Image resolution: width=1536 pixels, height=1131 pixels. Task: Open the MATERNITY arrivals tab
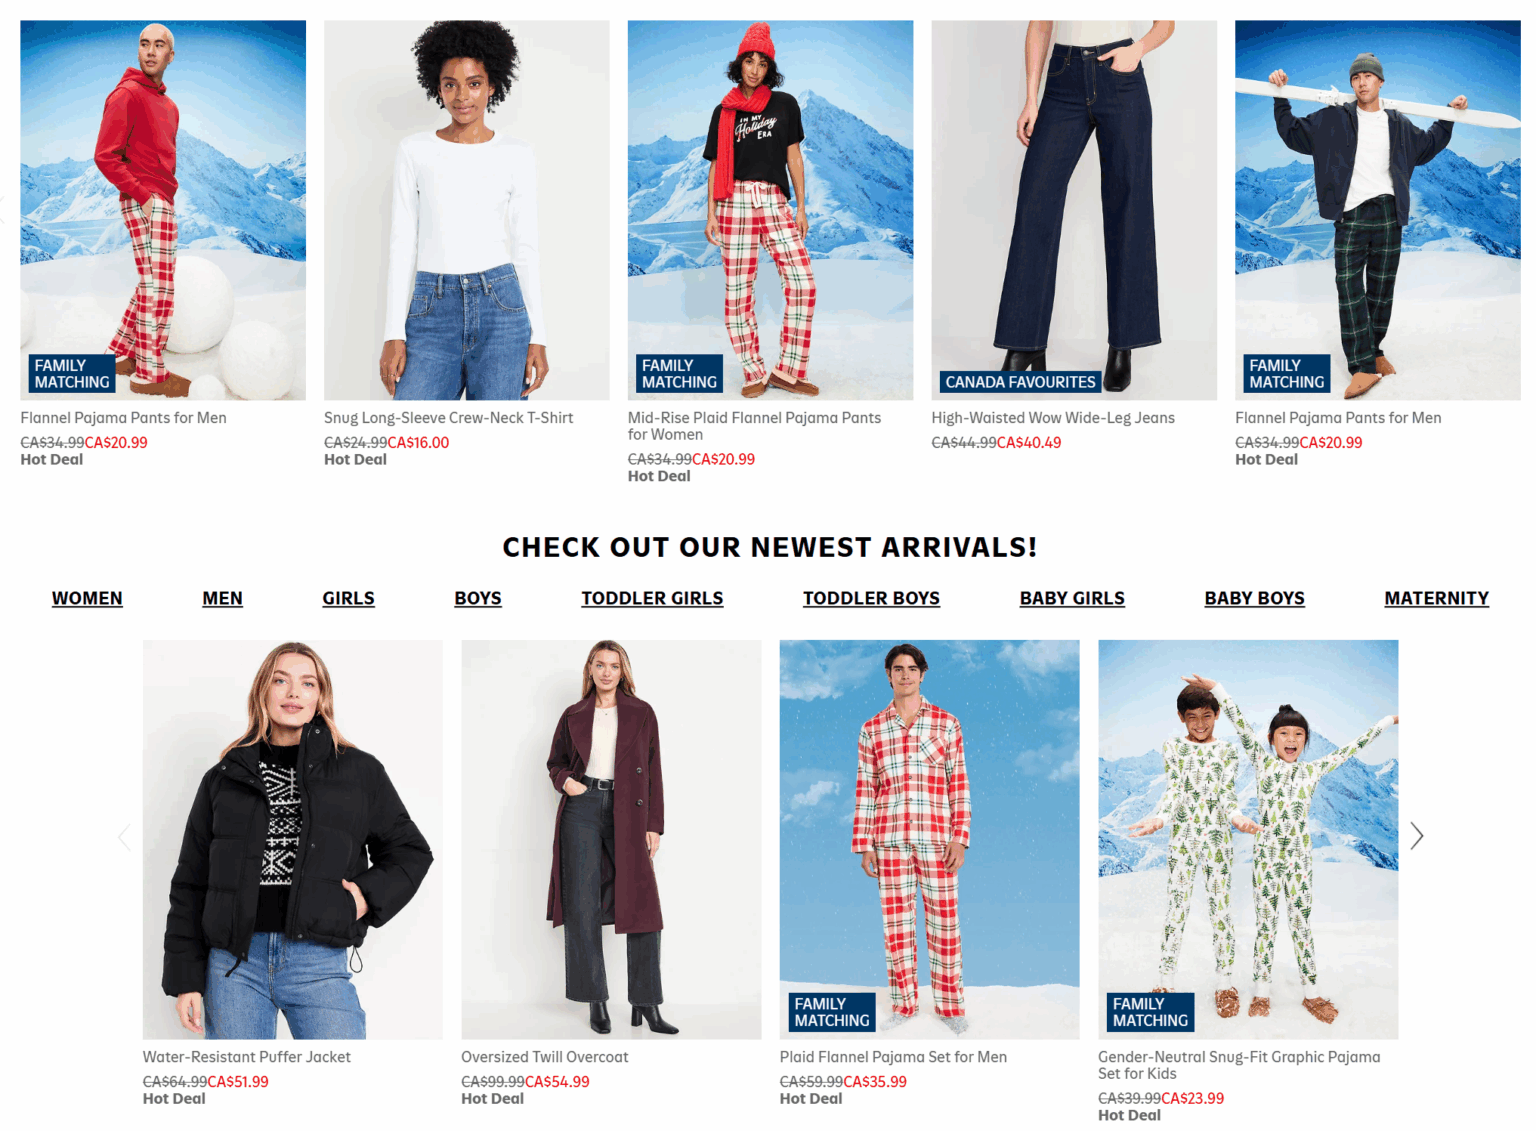1436,598
